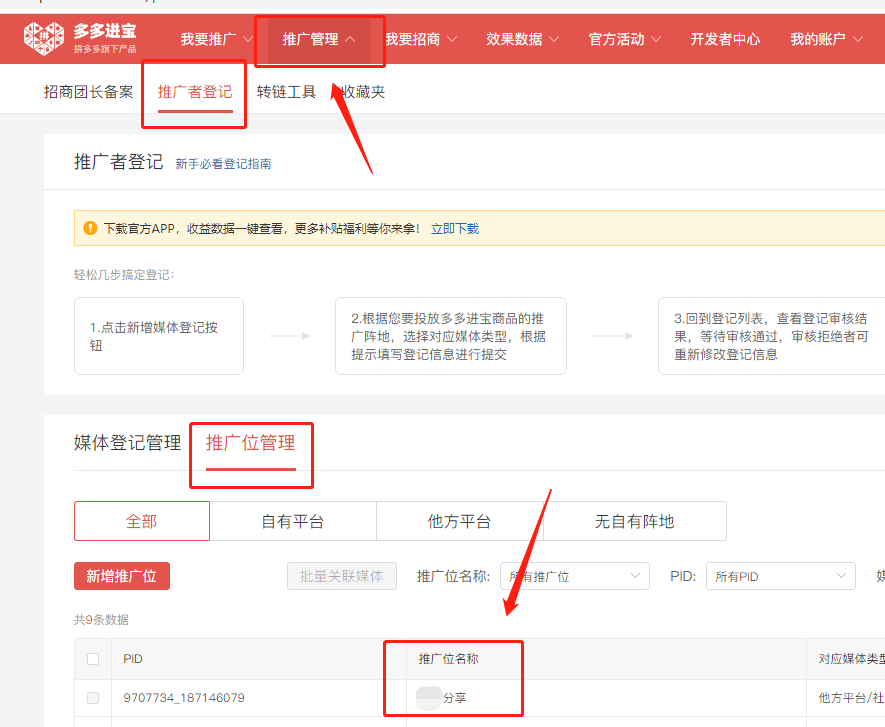
Task: Open the 效果数据 menu
Action: pos(514,39)
